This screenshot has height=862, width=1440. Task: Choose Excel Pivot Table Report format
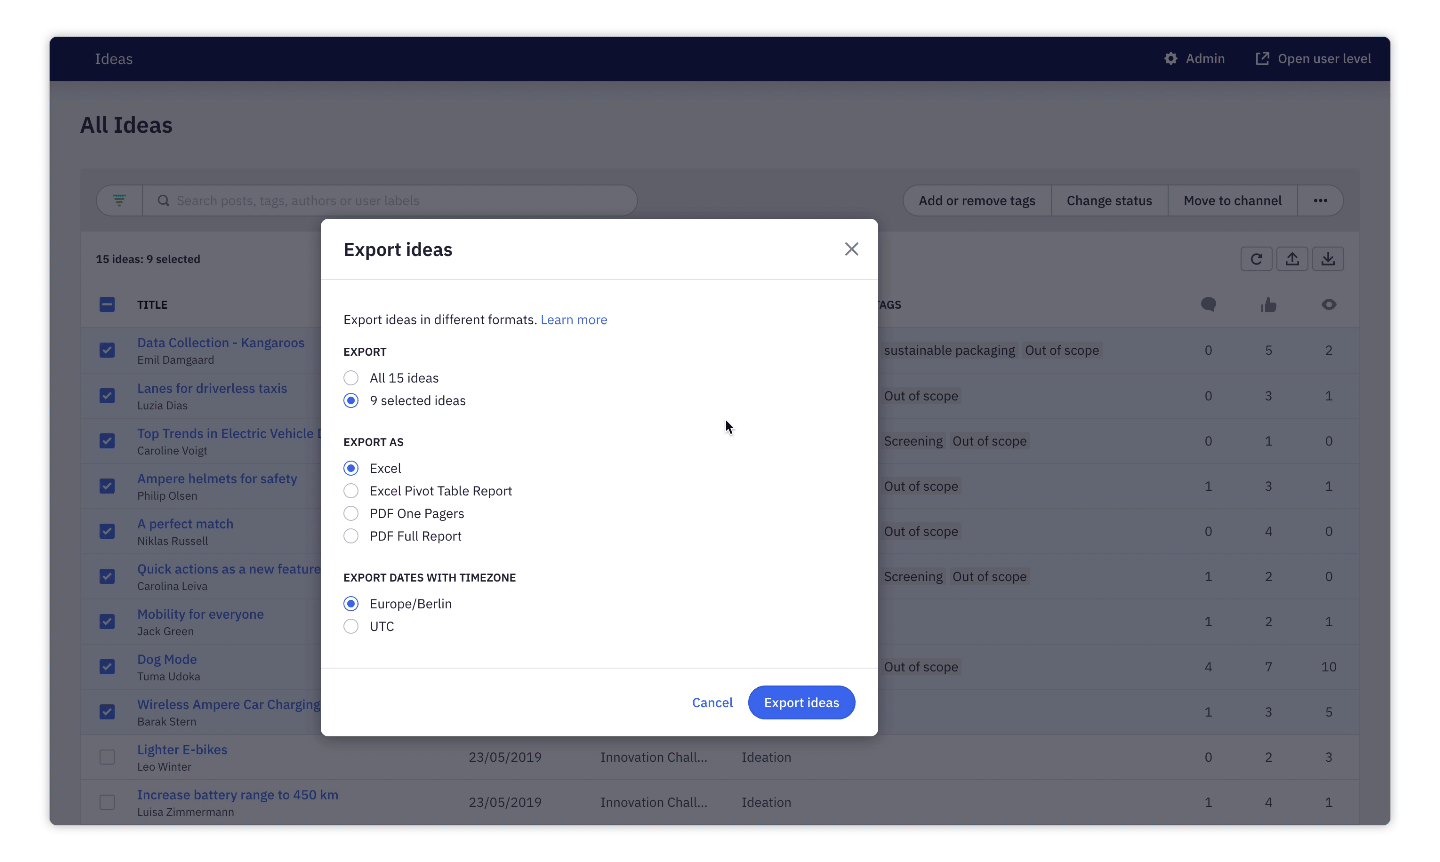click(351, 491)
